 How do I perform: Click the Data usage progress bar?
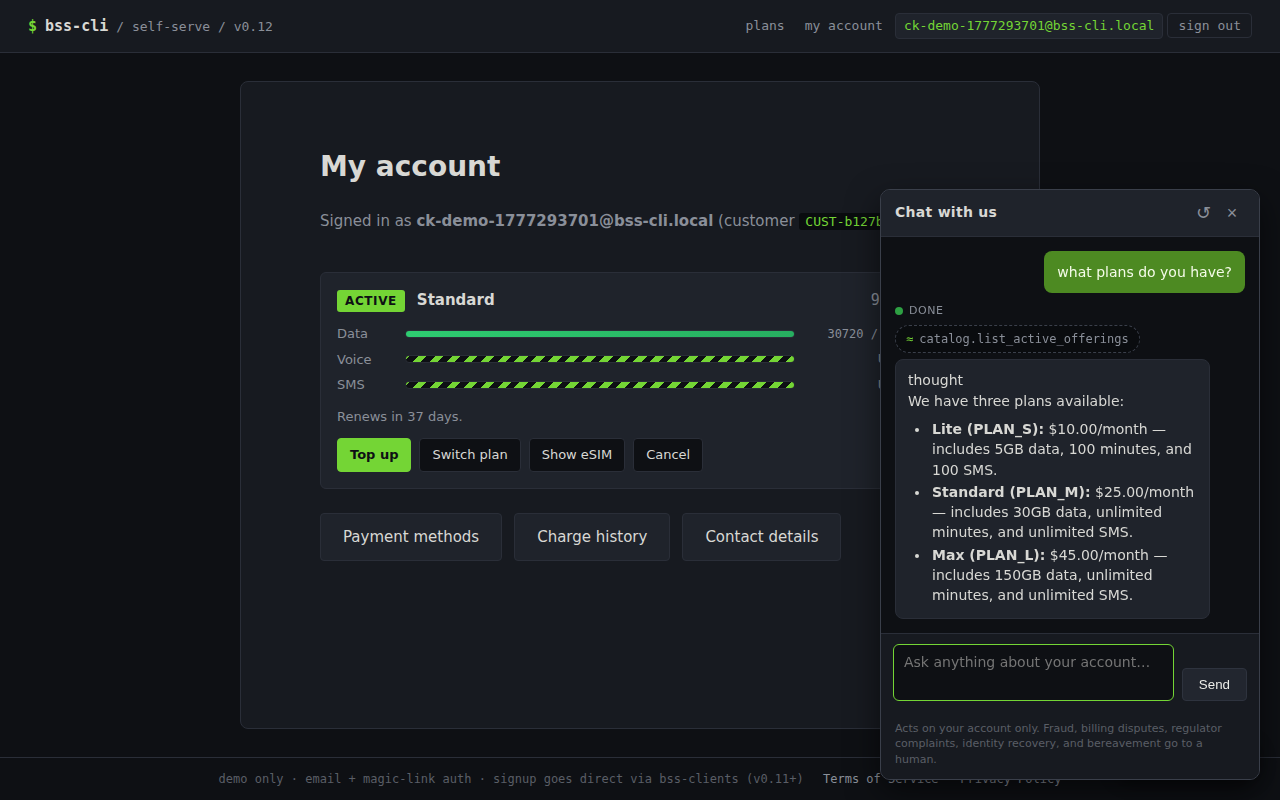pyautogui.click(x=600, y=333)
